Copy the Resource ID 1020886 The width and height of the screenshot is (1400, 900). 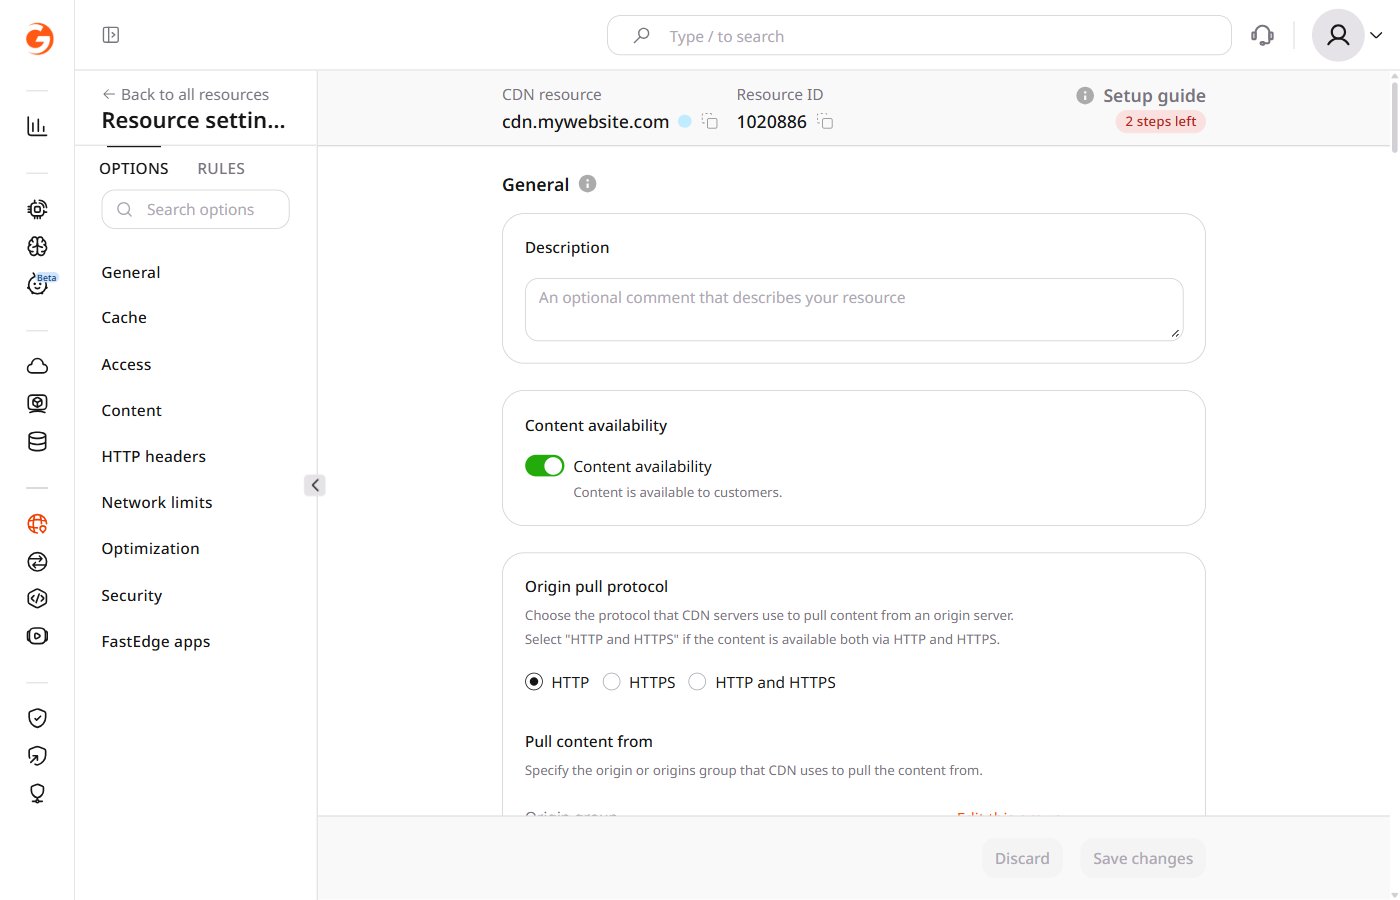click(x=825, y=121)
